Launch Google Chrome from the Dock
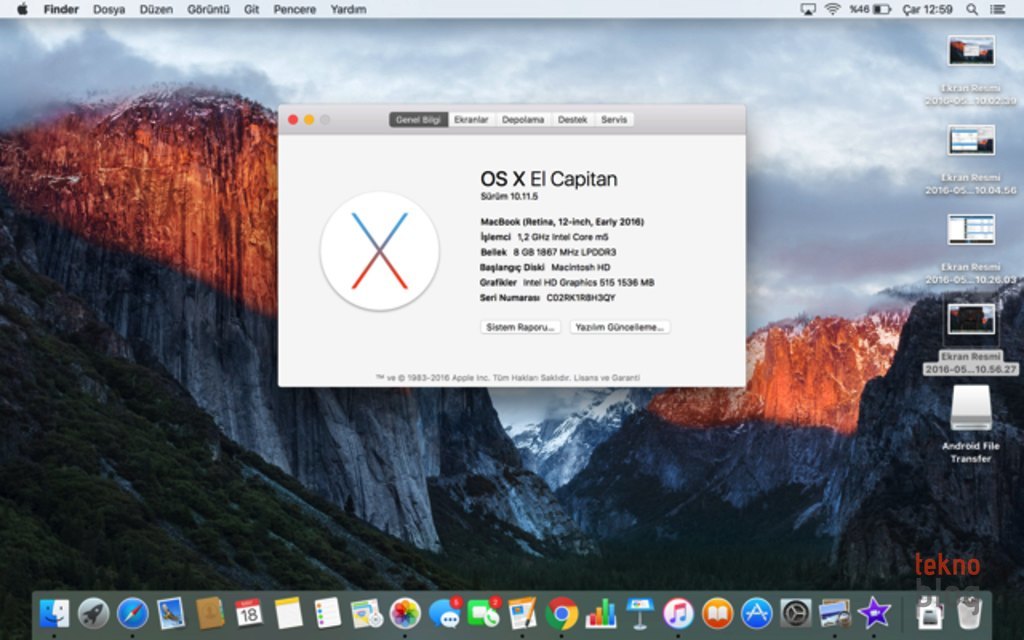This screenshot has width=1024, height=640. [x=562, y=613]
